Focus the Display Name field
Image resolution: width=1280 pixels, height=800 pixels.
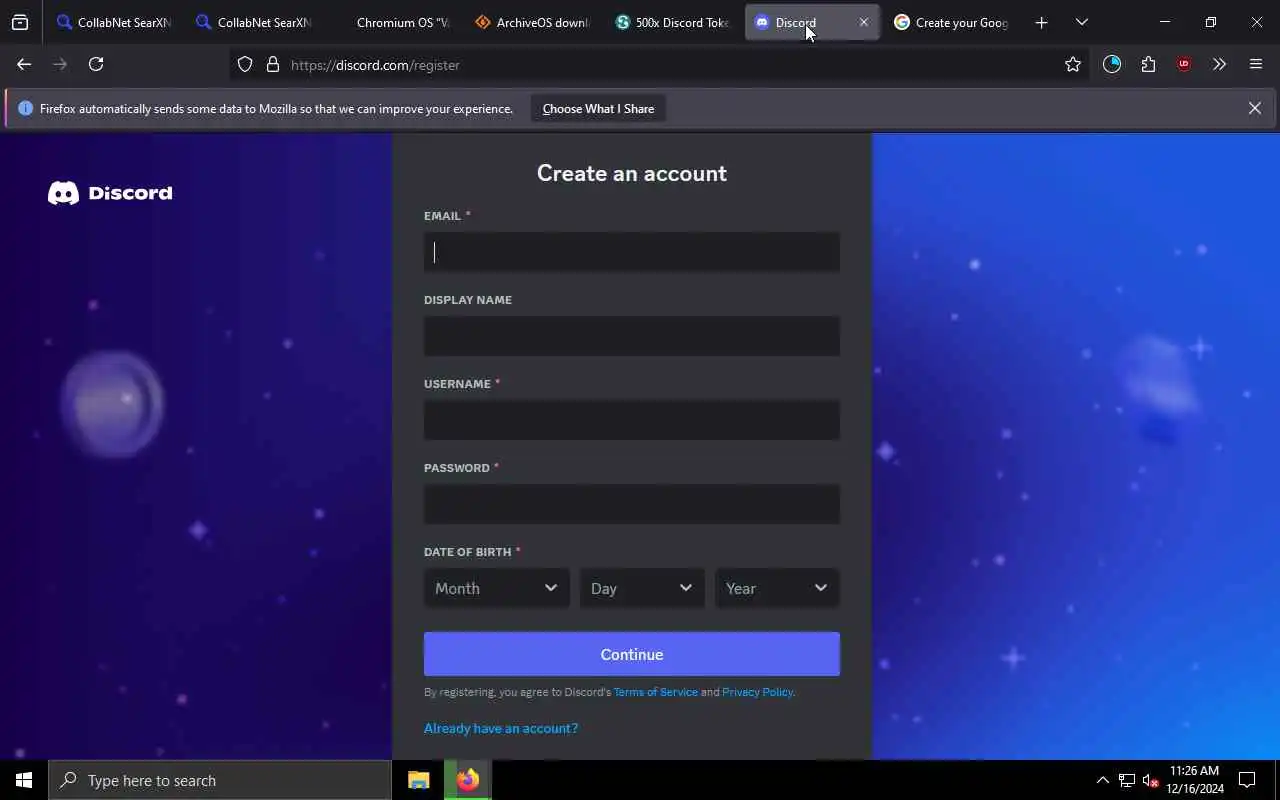coord(632,336)
